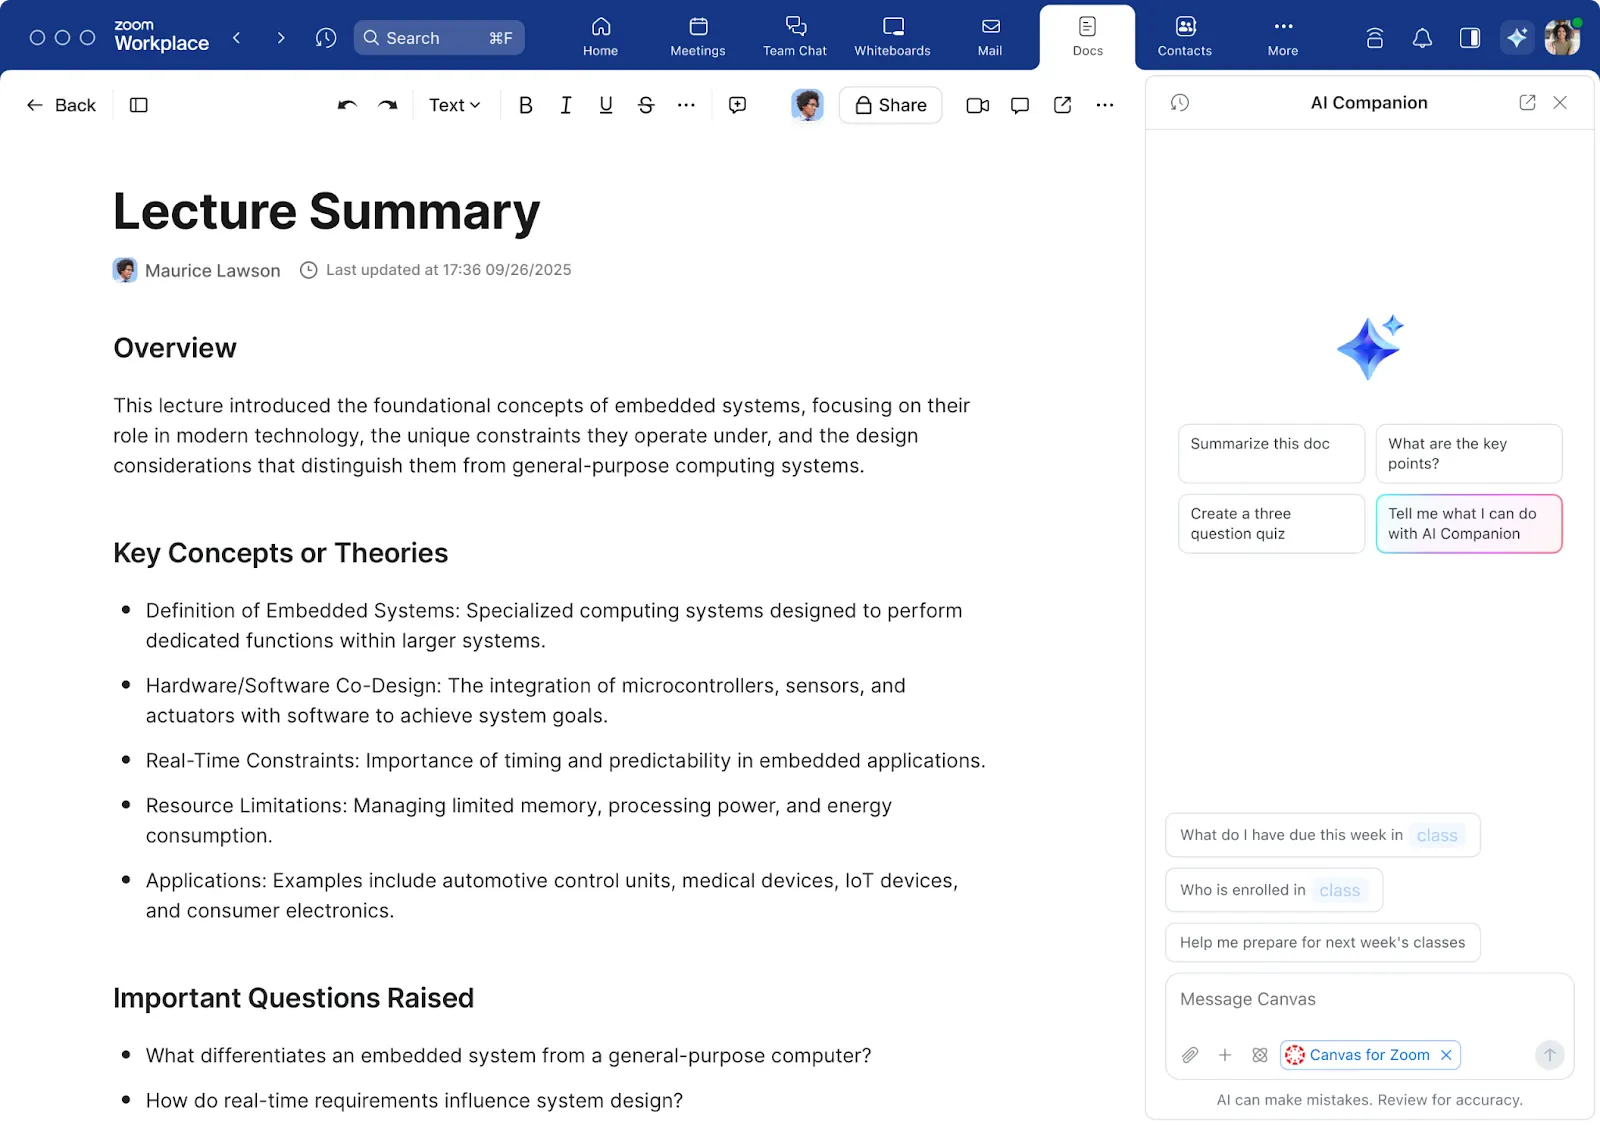The width and height of the screenshot is (1600, 1125).
Task: Open the notifications bell
Action: click(x=1422, y=38)
